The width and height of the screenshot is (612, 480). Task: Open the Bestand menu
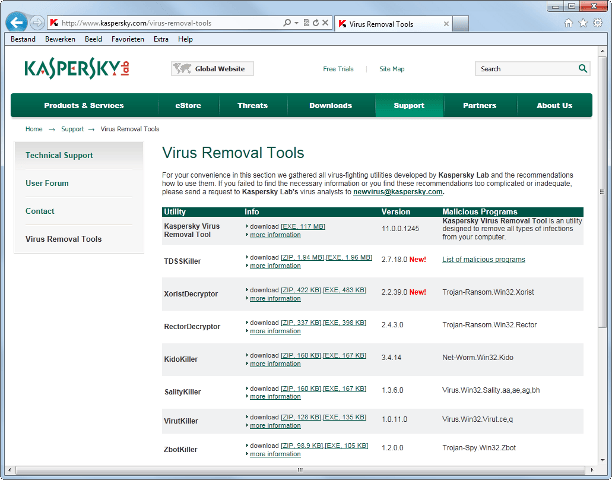point(23,39)
